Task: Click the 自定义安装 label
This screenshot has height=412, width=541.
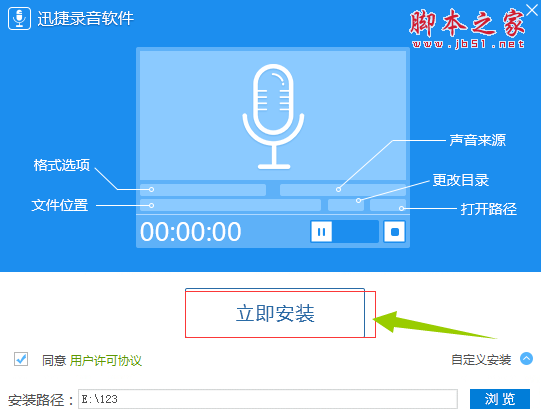Action: tap(481, 360)
